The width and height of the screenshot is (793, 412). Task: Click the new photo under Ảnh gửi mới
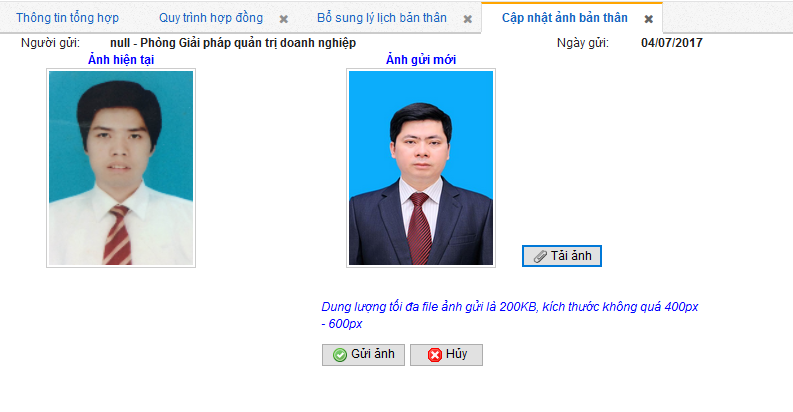point(421,168)
